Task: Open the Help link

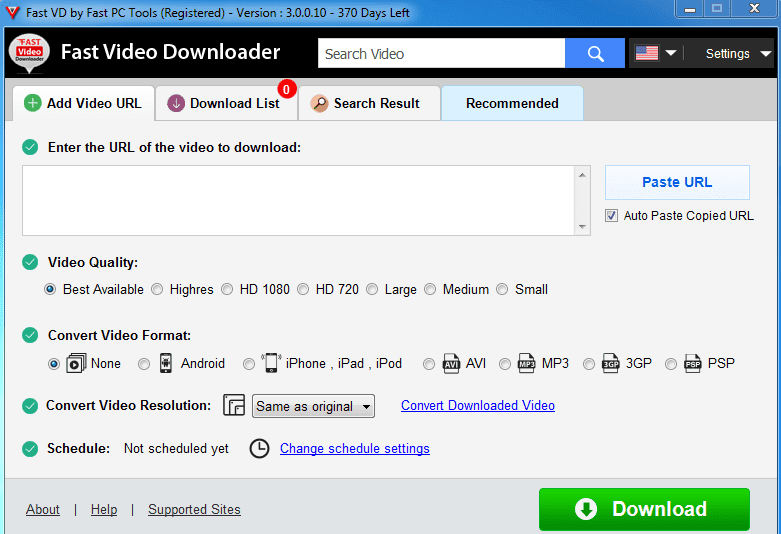Action: click(104, 509)
